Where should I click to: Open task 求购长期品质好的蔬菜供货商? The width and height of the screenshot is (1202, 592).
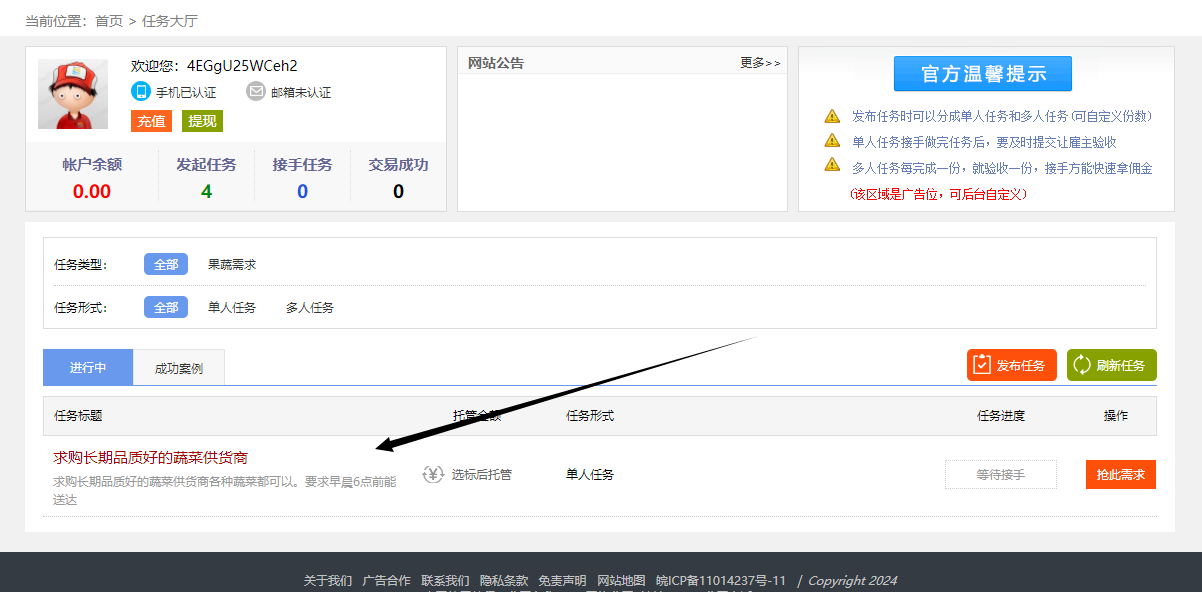click(150, 457)
